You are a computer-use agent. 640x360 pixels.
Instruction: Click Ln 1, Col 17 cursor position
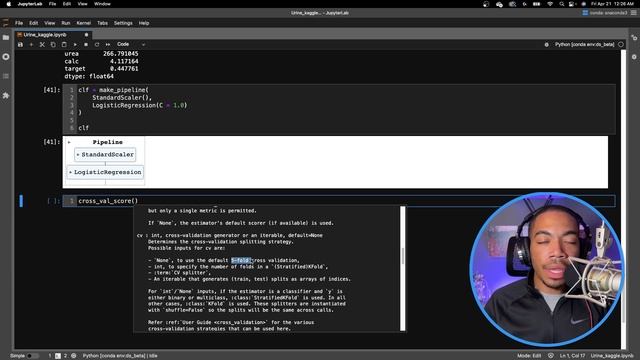point(572,356)
